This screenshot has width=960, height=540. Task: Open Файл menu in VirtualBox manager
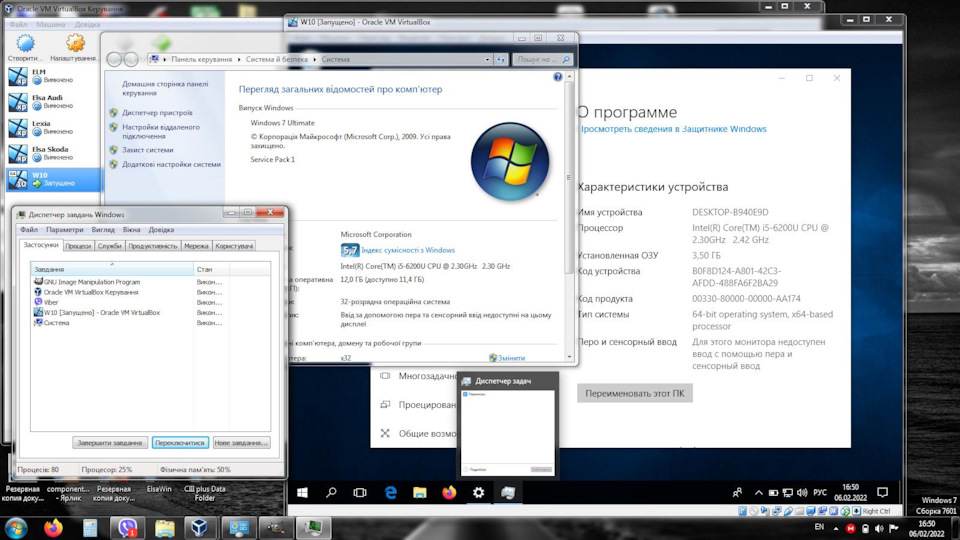(x=18, y=24)
